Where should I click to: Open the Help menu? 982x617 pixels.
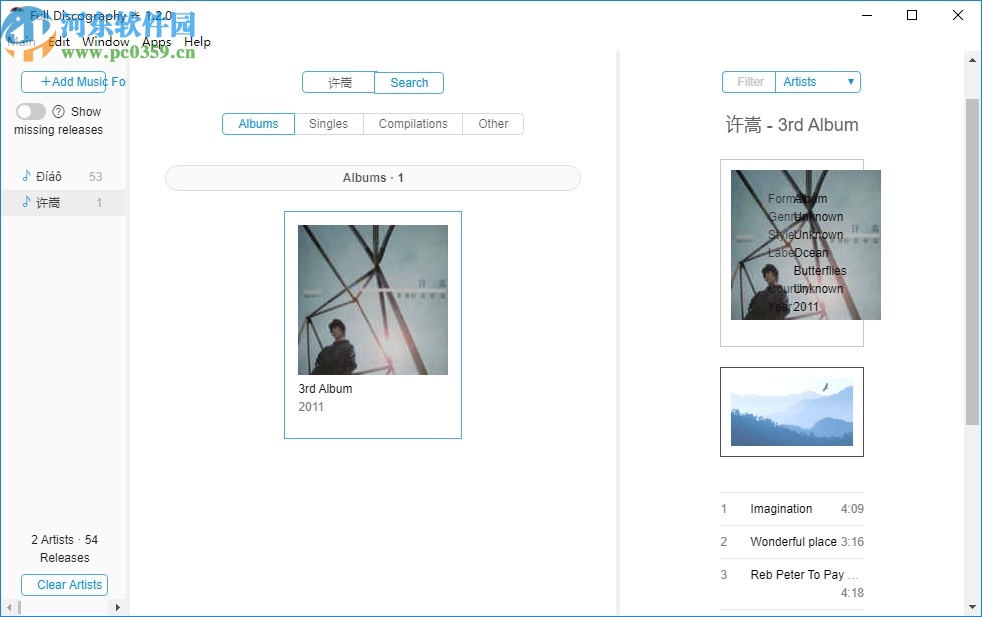point(197,41)
